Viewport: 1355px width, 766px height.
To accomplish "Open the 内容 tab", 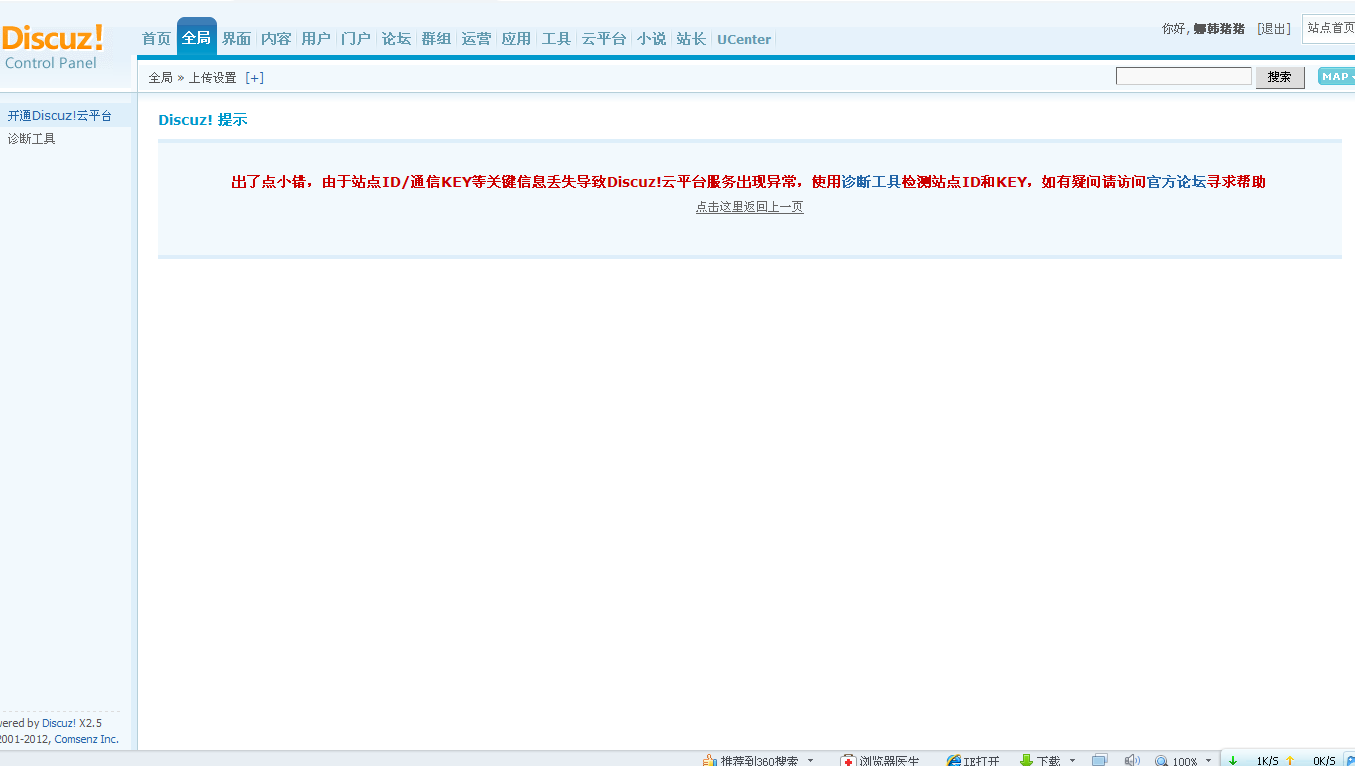I will tap(276, 39).
